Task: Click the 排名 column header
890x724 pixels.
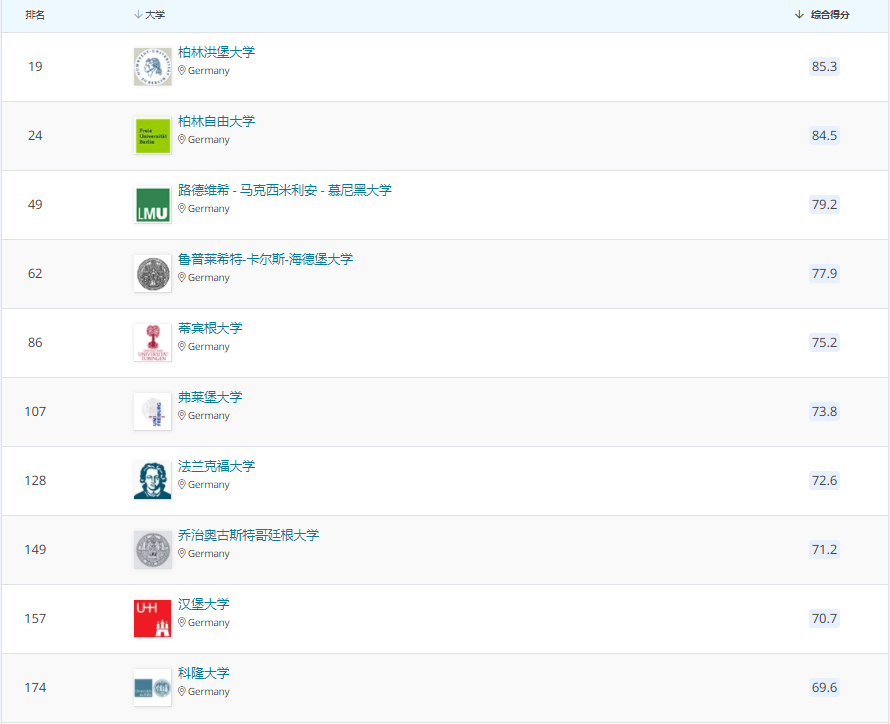Action: pyautogui.click(x=35, y=15)
